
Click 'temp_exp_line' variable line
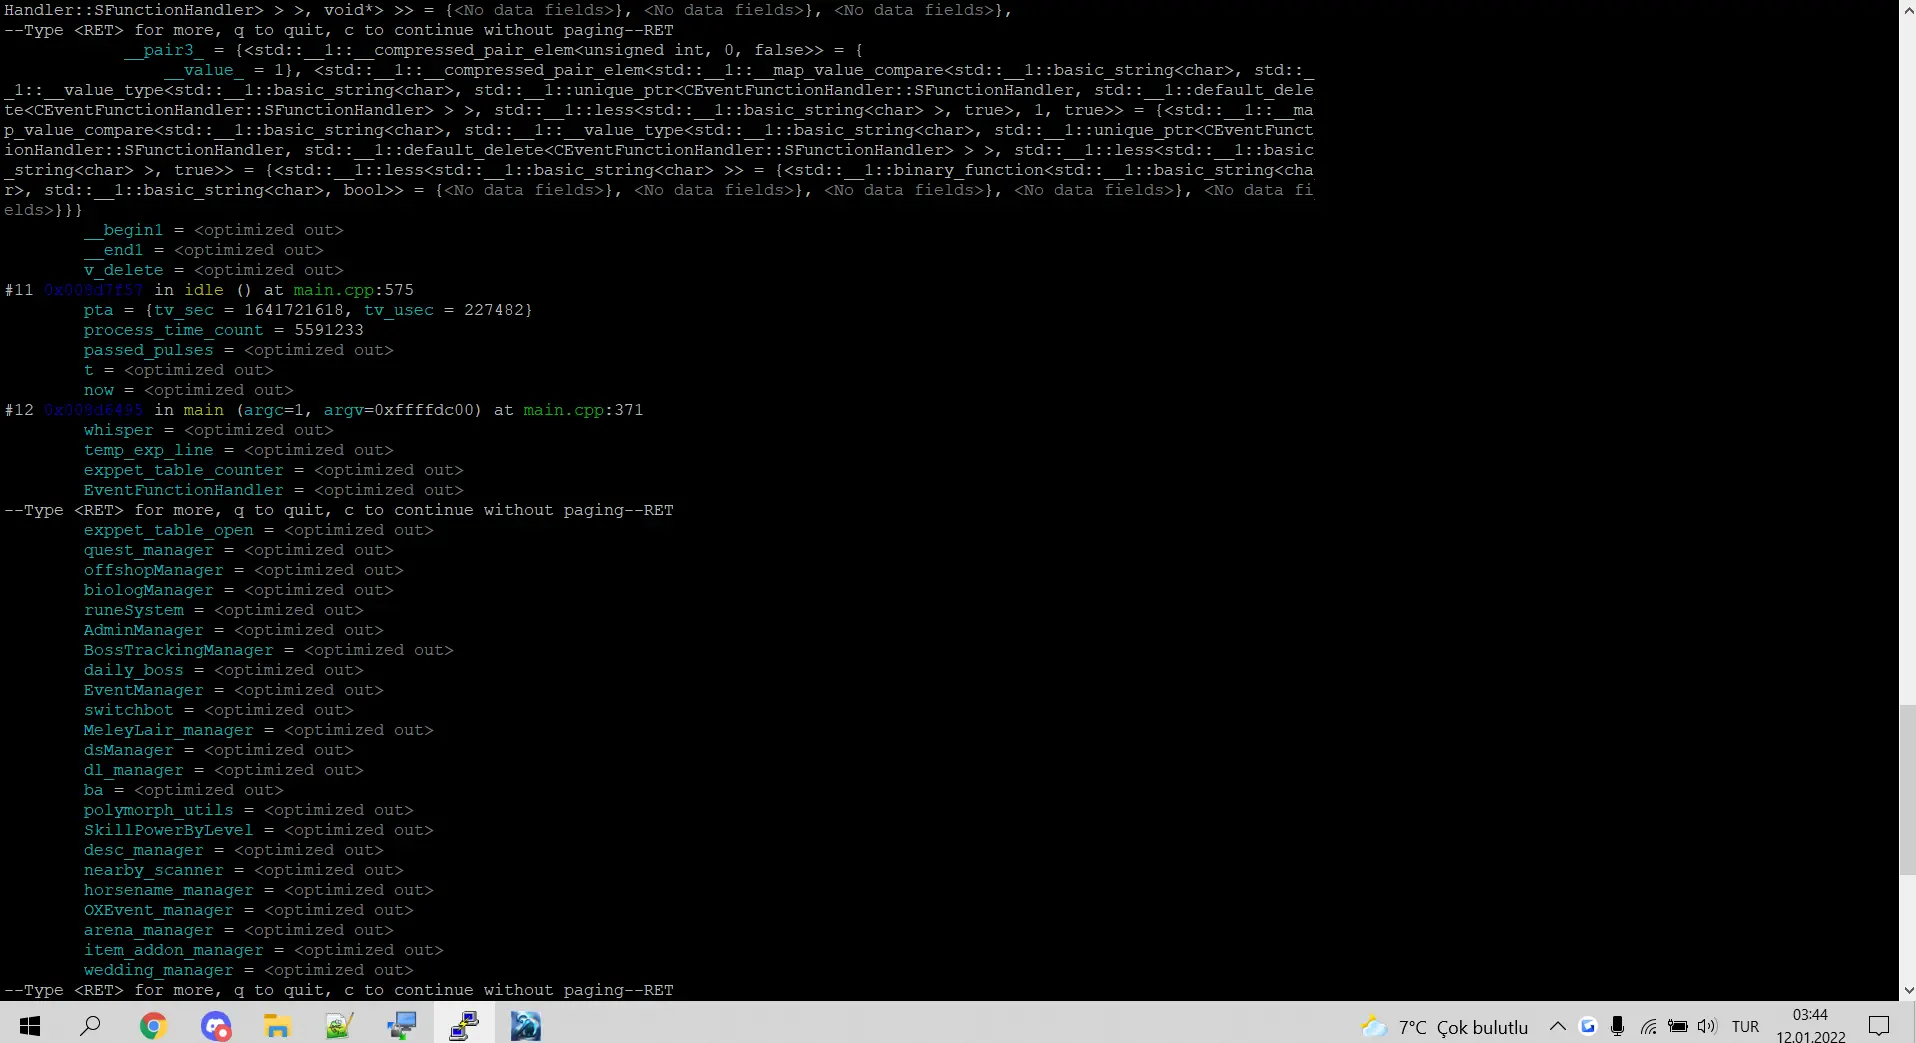239,450
